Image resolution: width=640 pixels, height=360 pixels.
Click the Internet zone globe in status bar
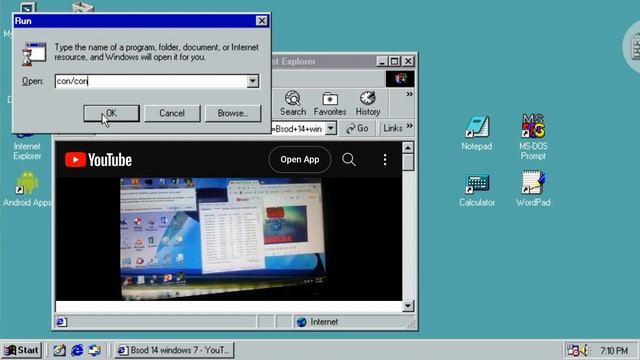click(301, 322)
